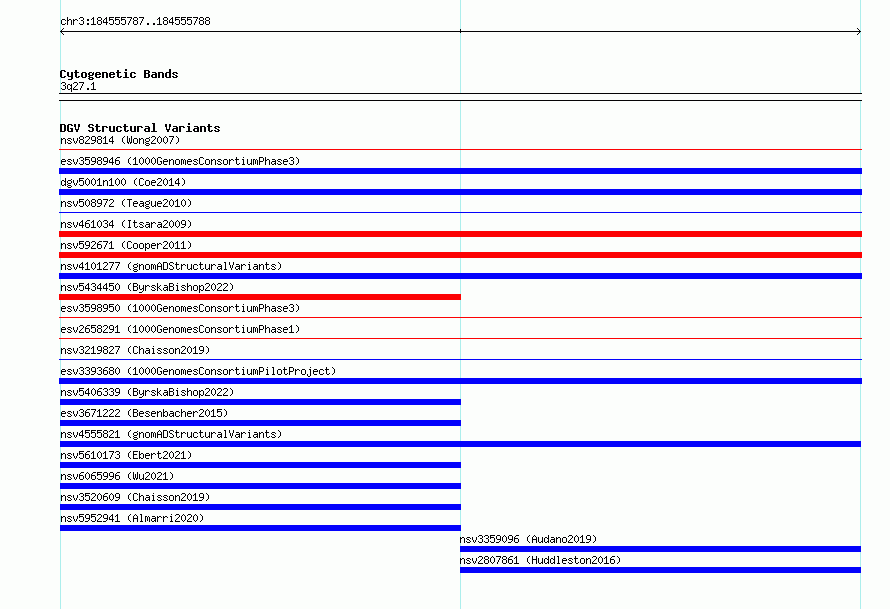The width and height of the screenshot is (890, 609).
Task: Open variant nsv5434450 (ByrskaBishop2022) label
Action: (147, 287)
